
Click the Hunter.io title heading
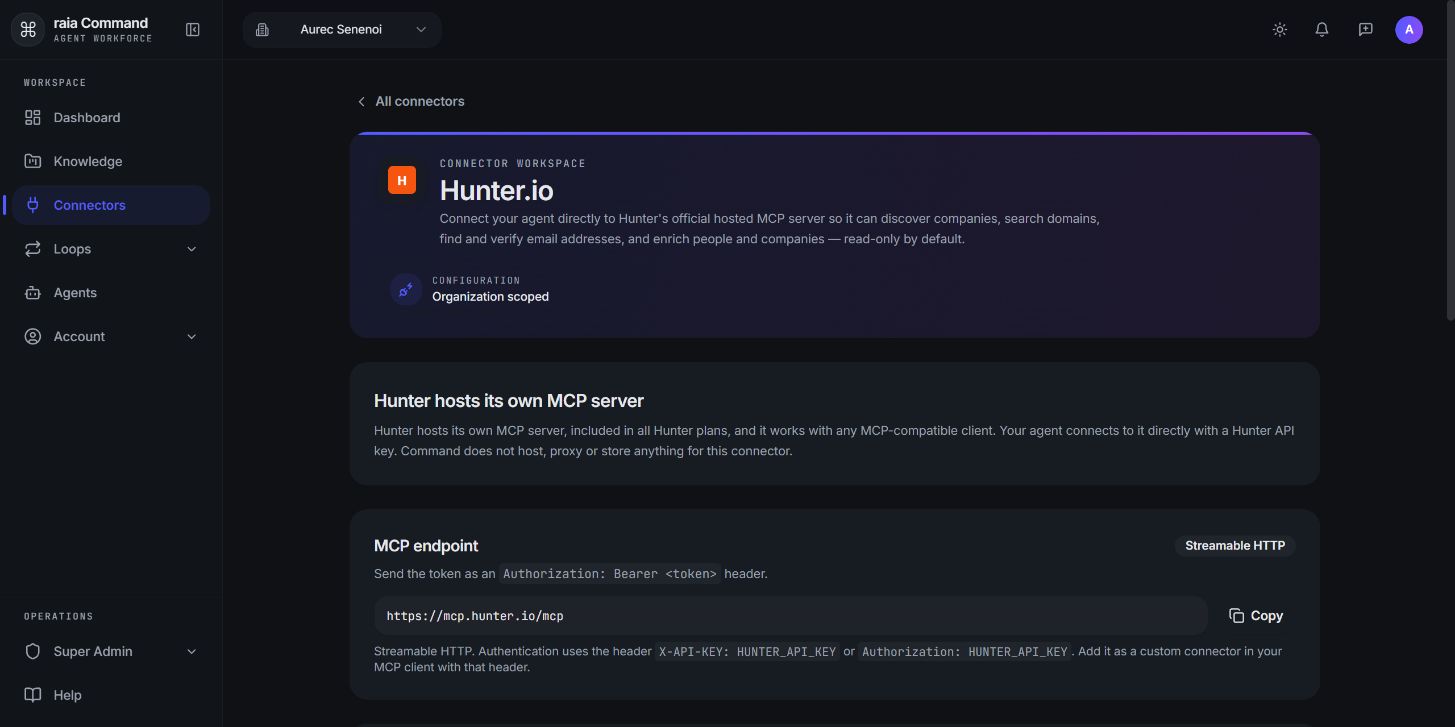pos(496,190)
